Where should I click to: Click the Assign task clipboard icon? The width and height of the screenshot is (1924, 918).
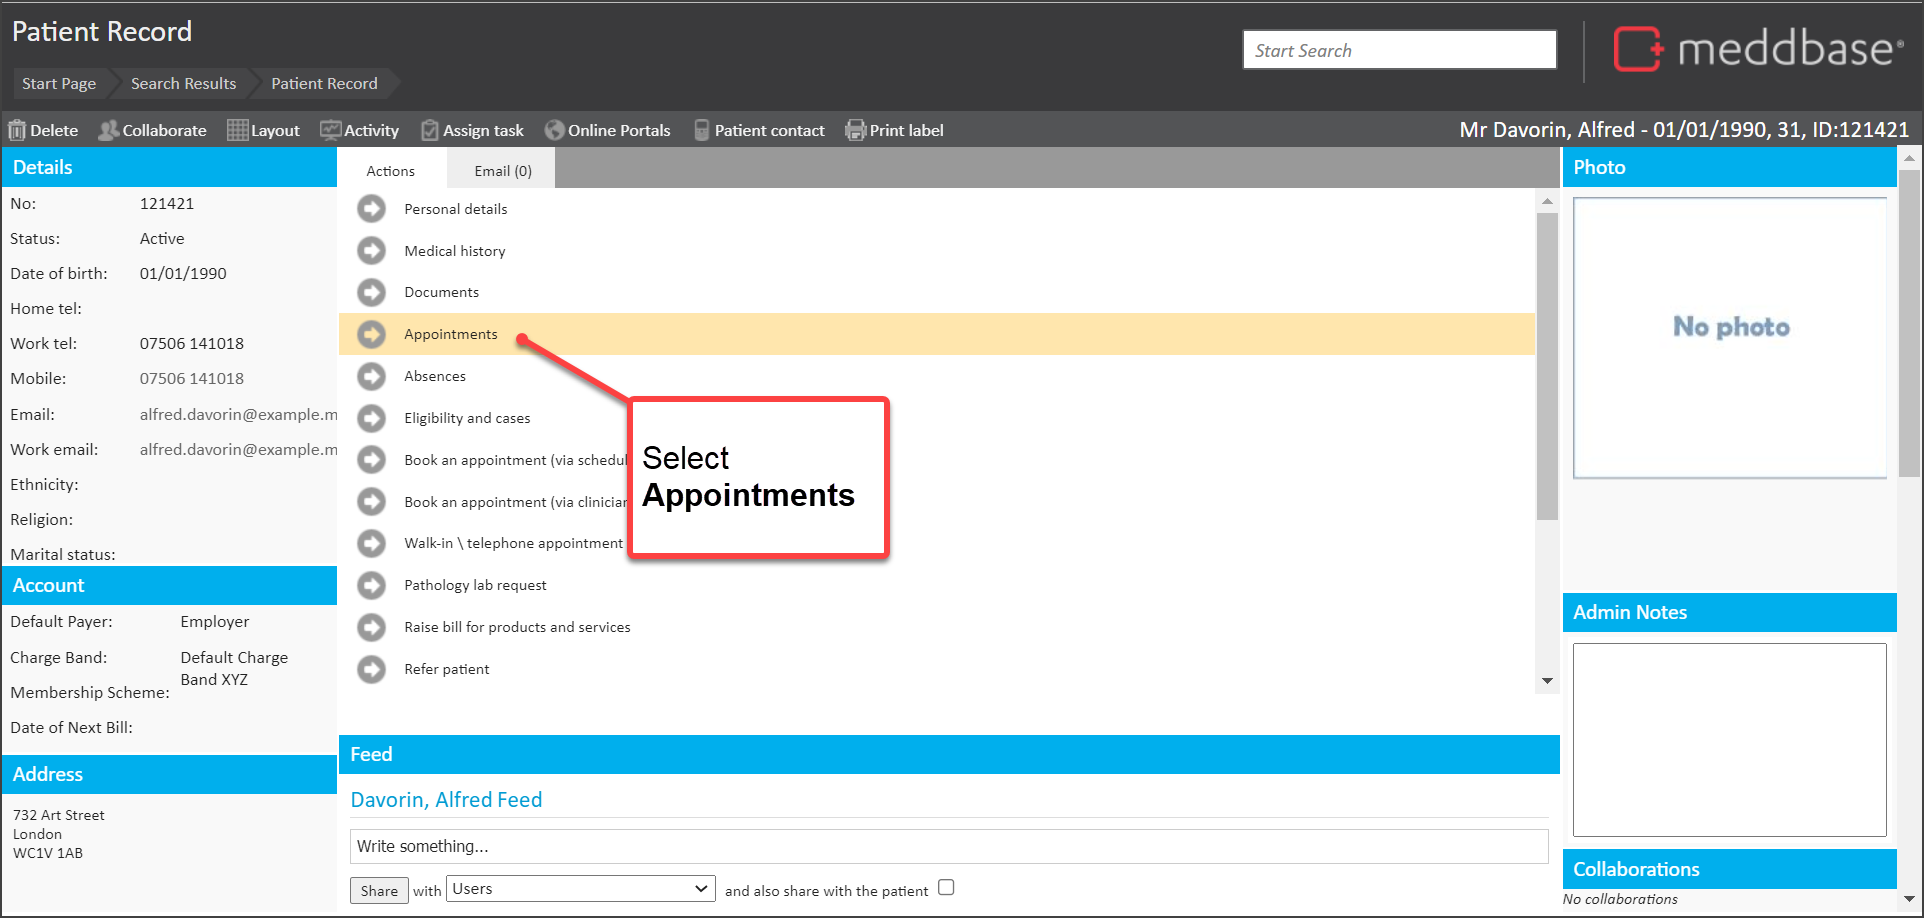point(430,131)
